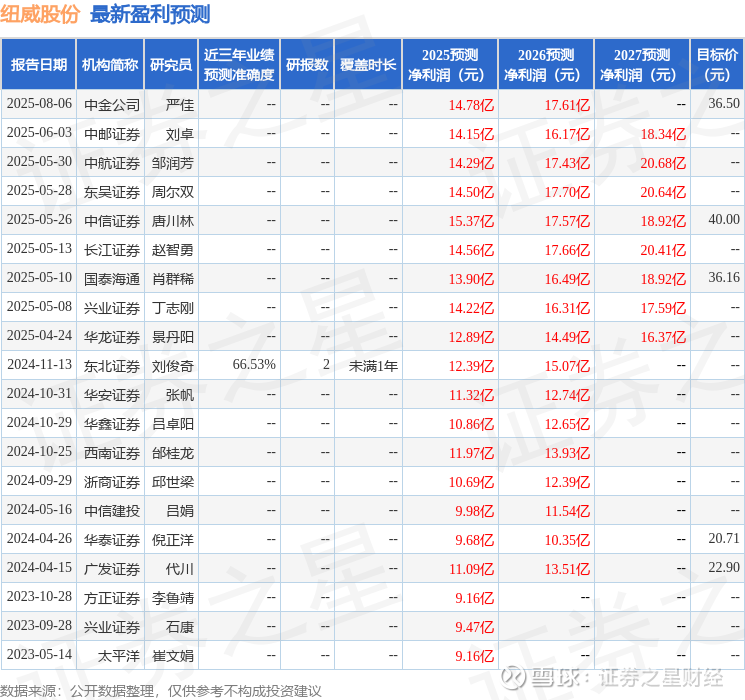Screen dimensions: 745x700
Task: Click institution 中金公司
Action: [112, 105]
